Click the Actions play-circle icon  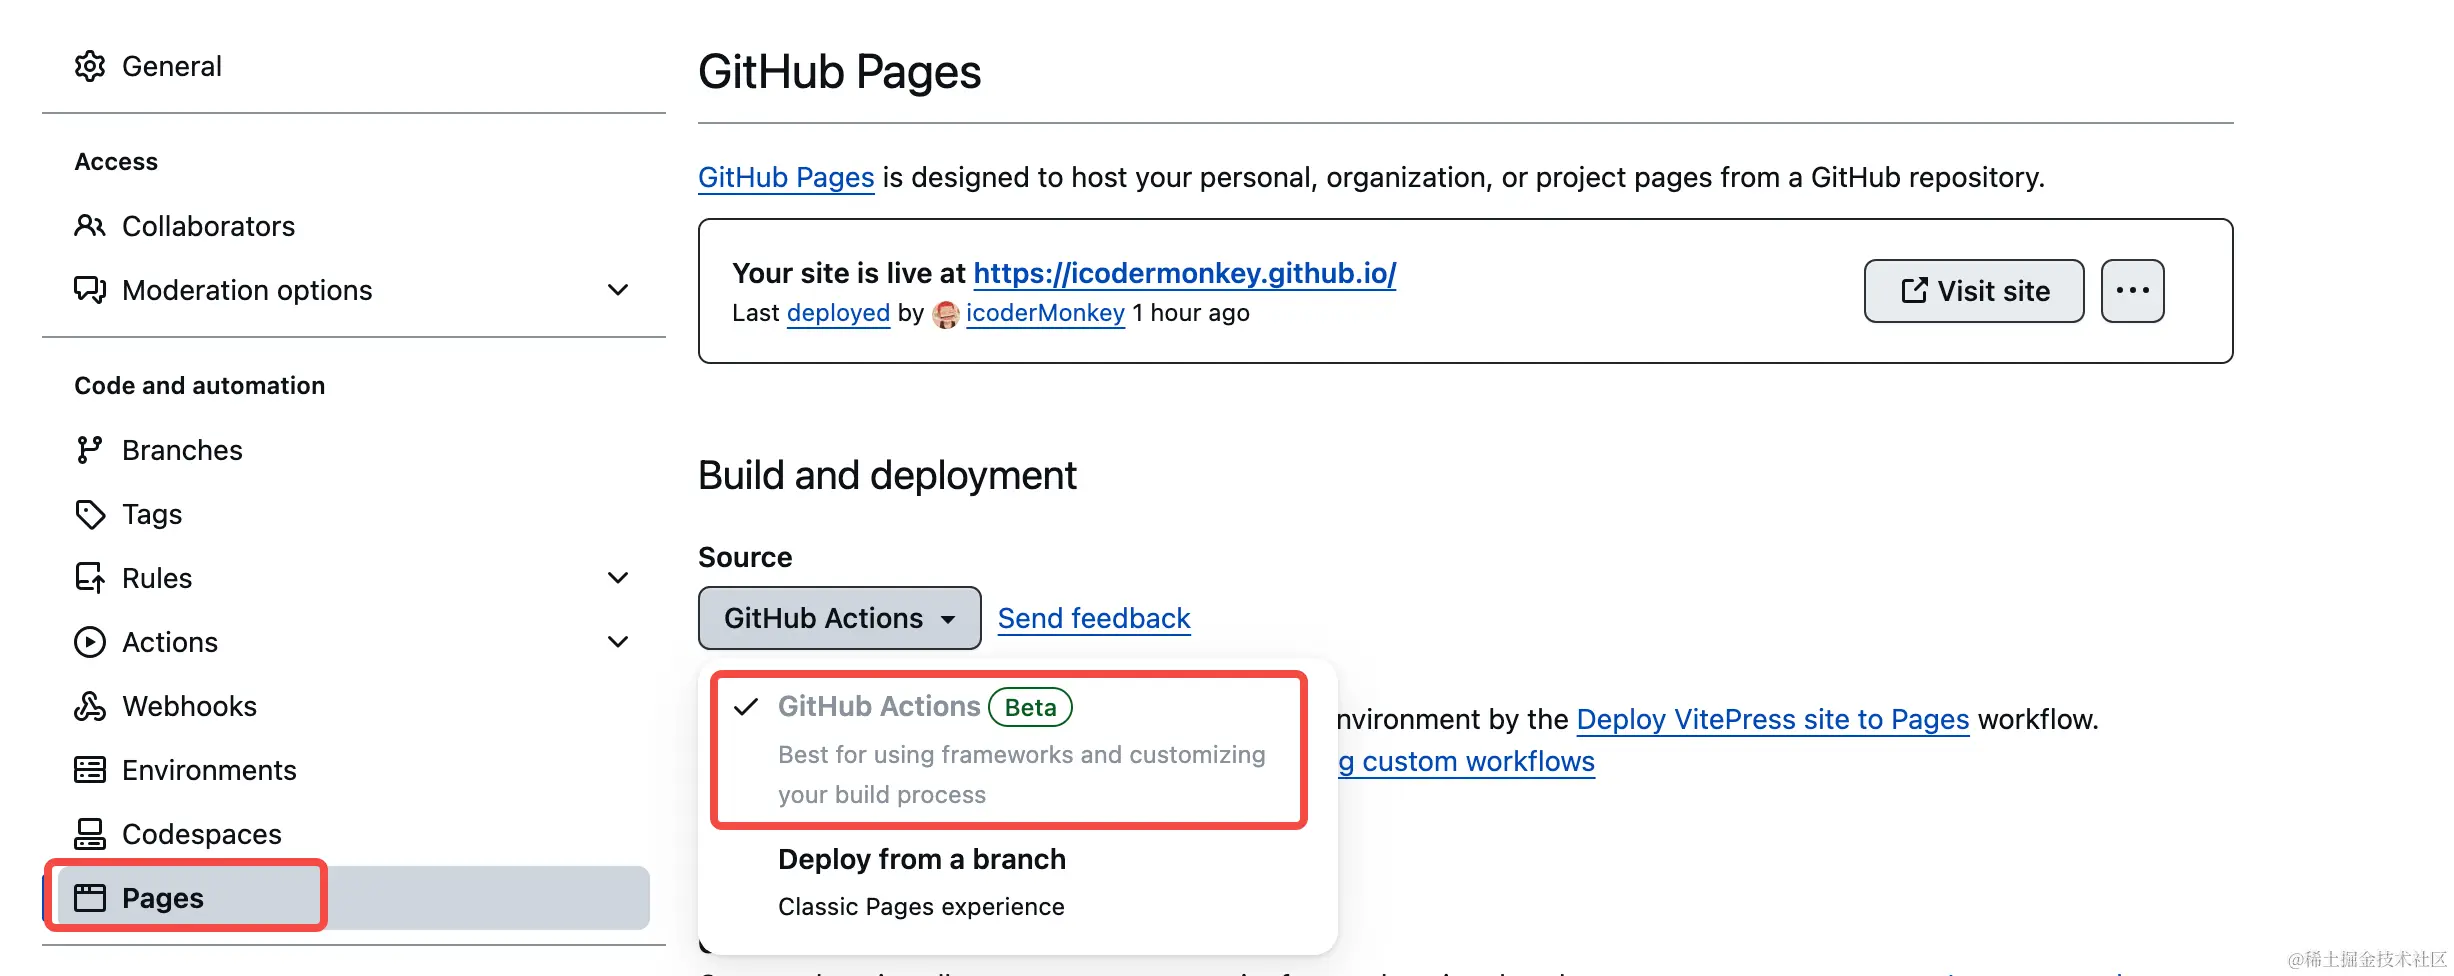(x=90, y=642)
